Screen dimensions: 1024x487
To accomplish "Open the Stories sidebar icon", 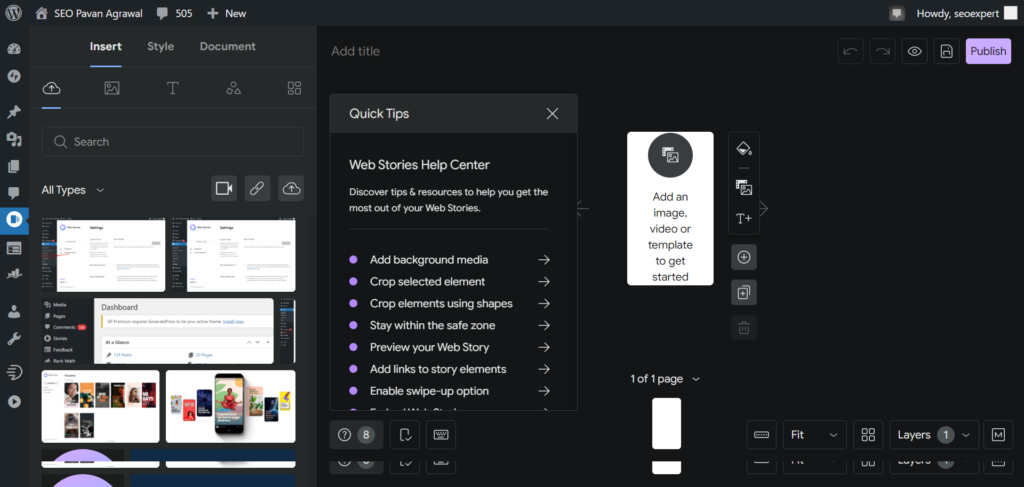I will pyautogui.click(x=14, y=220).
